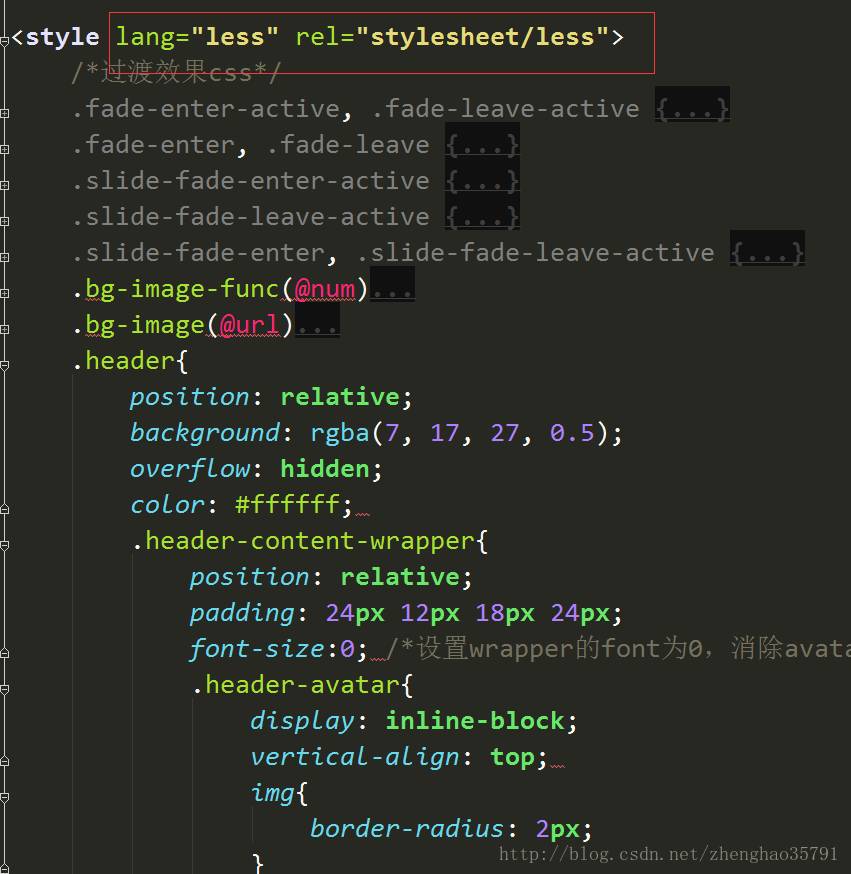Click the '@url' parameter

249,326
